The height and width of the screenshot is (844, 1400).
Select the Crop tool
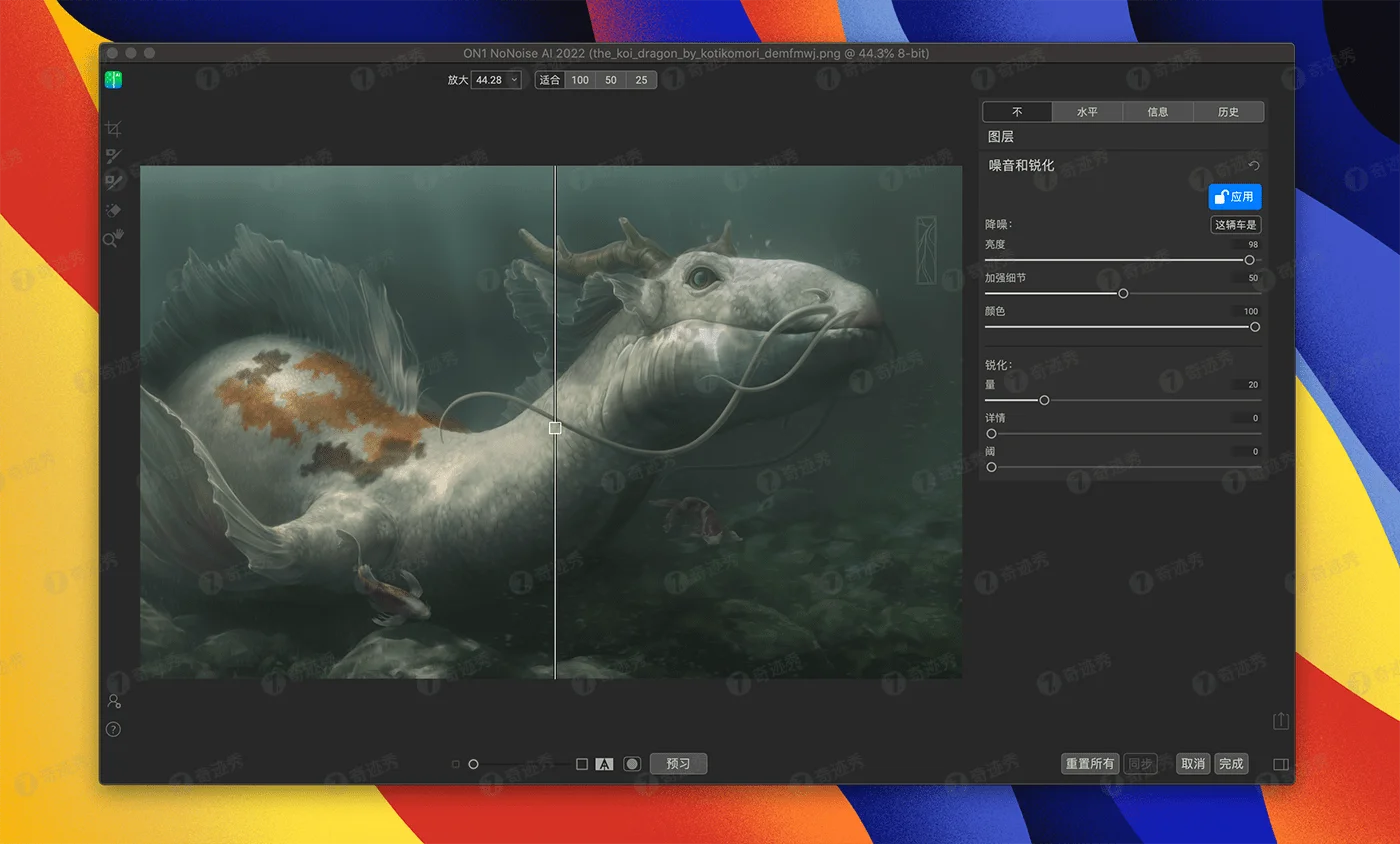(114, 129)
